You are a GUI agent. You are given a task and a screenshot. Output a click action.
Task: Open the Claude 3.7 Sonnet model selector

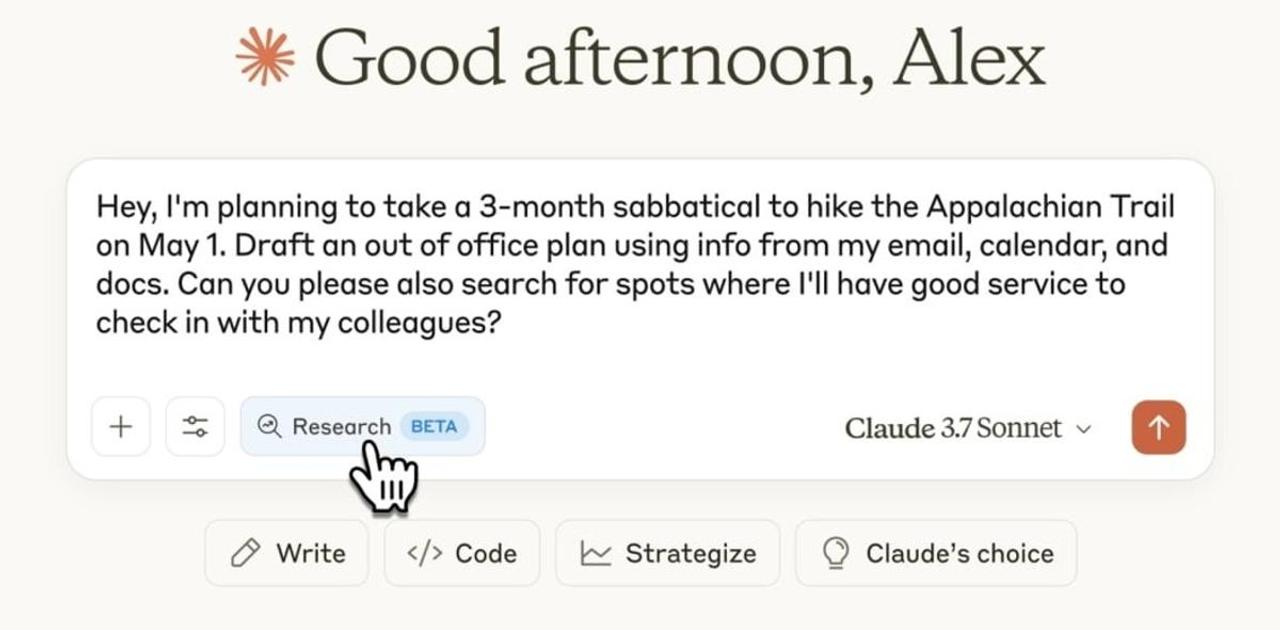(952, 428)
